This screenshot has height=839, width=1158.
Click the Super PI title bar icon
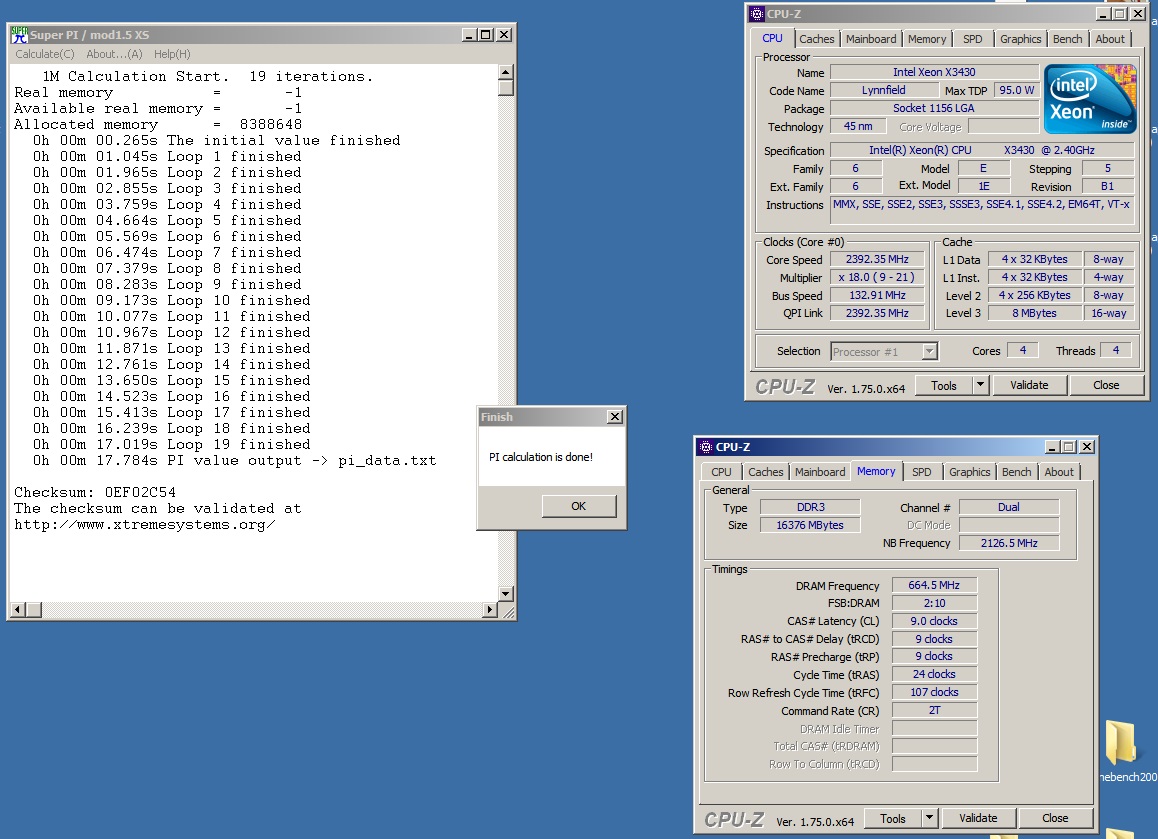[x=19, y=35]
